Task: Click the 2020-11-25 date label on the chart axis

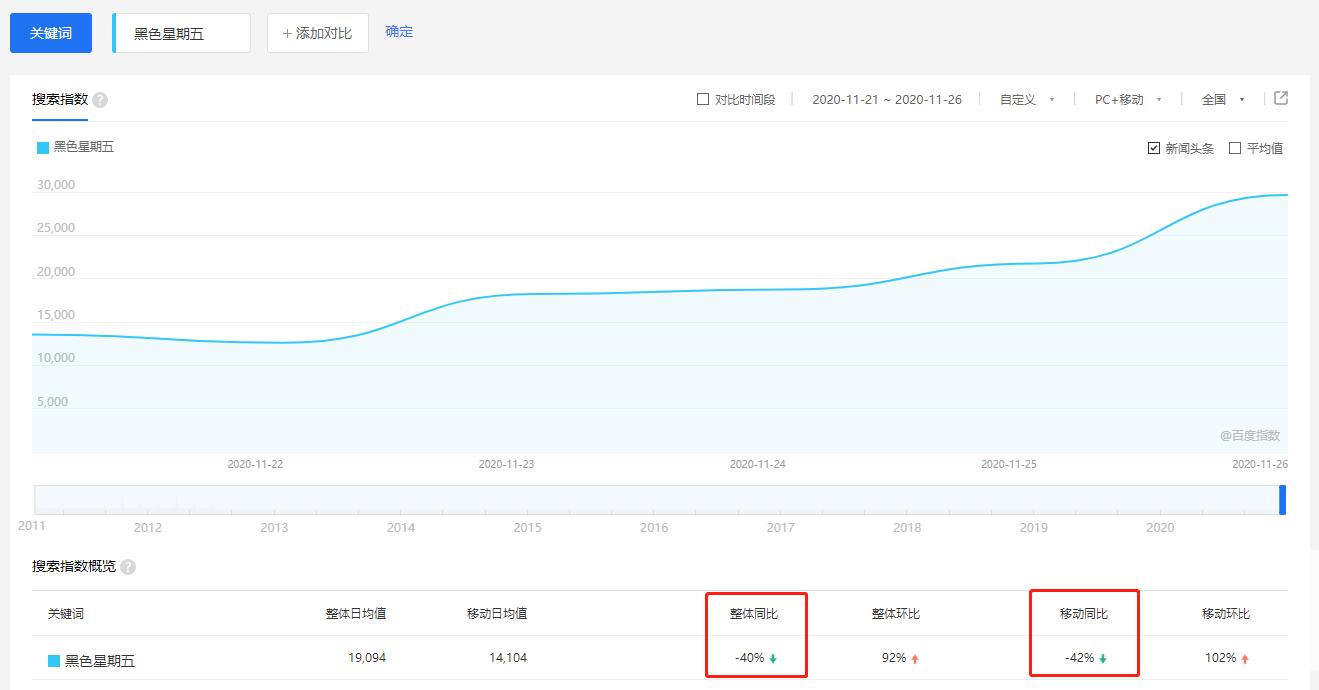Action: 1008,464
